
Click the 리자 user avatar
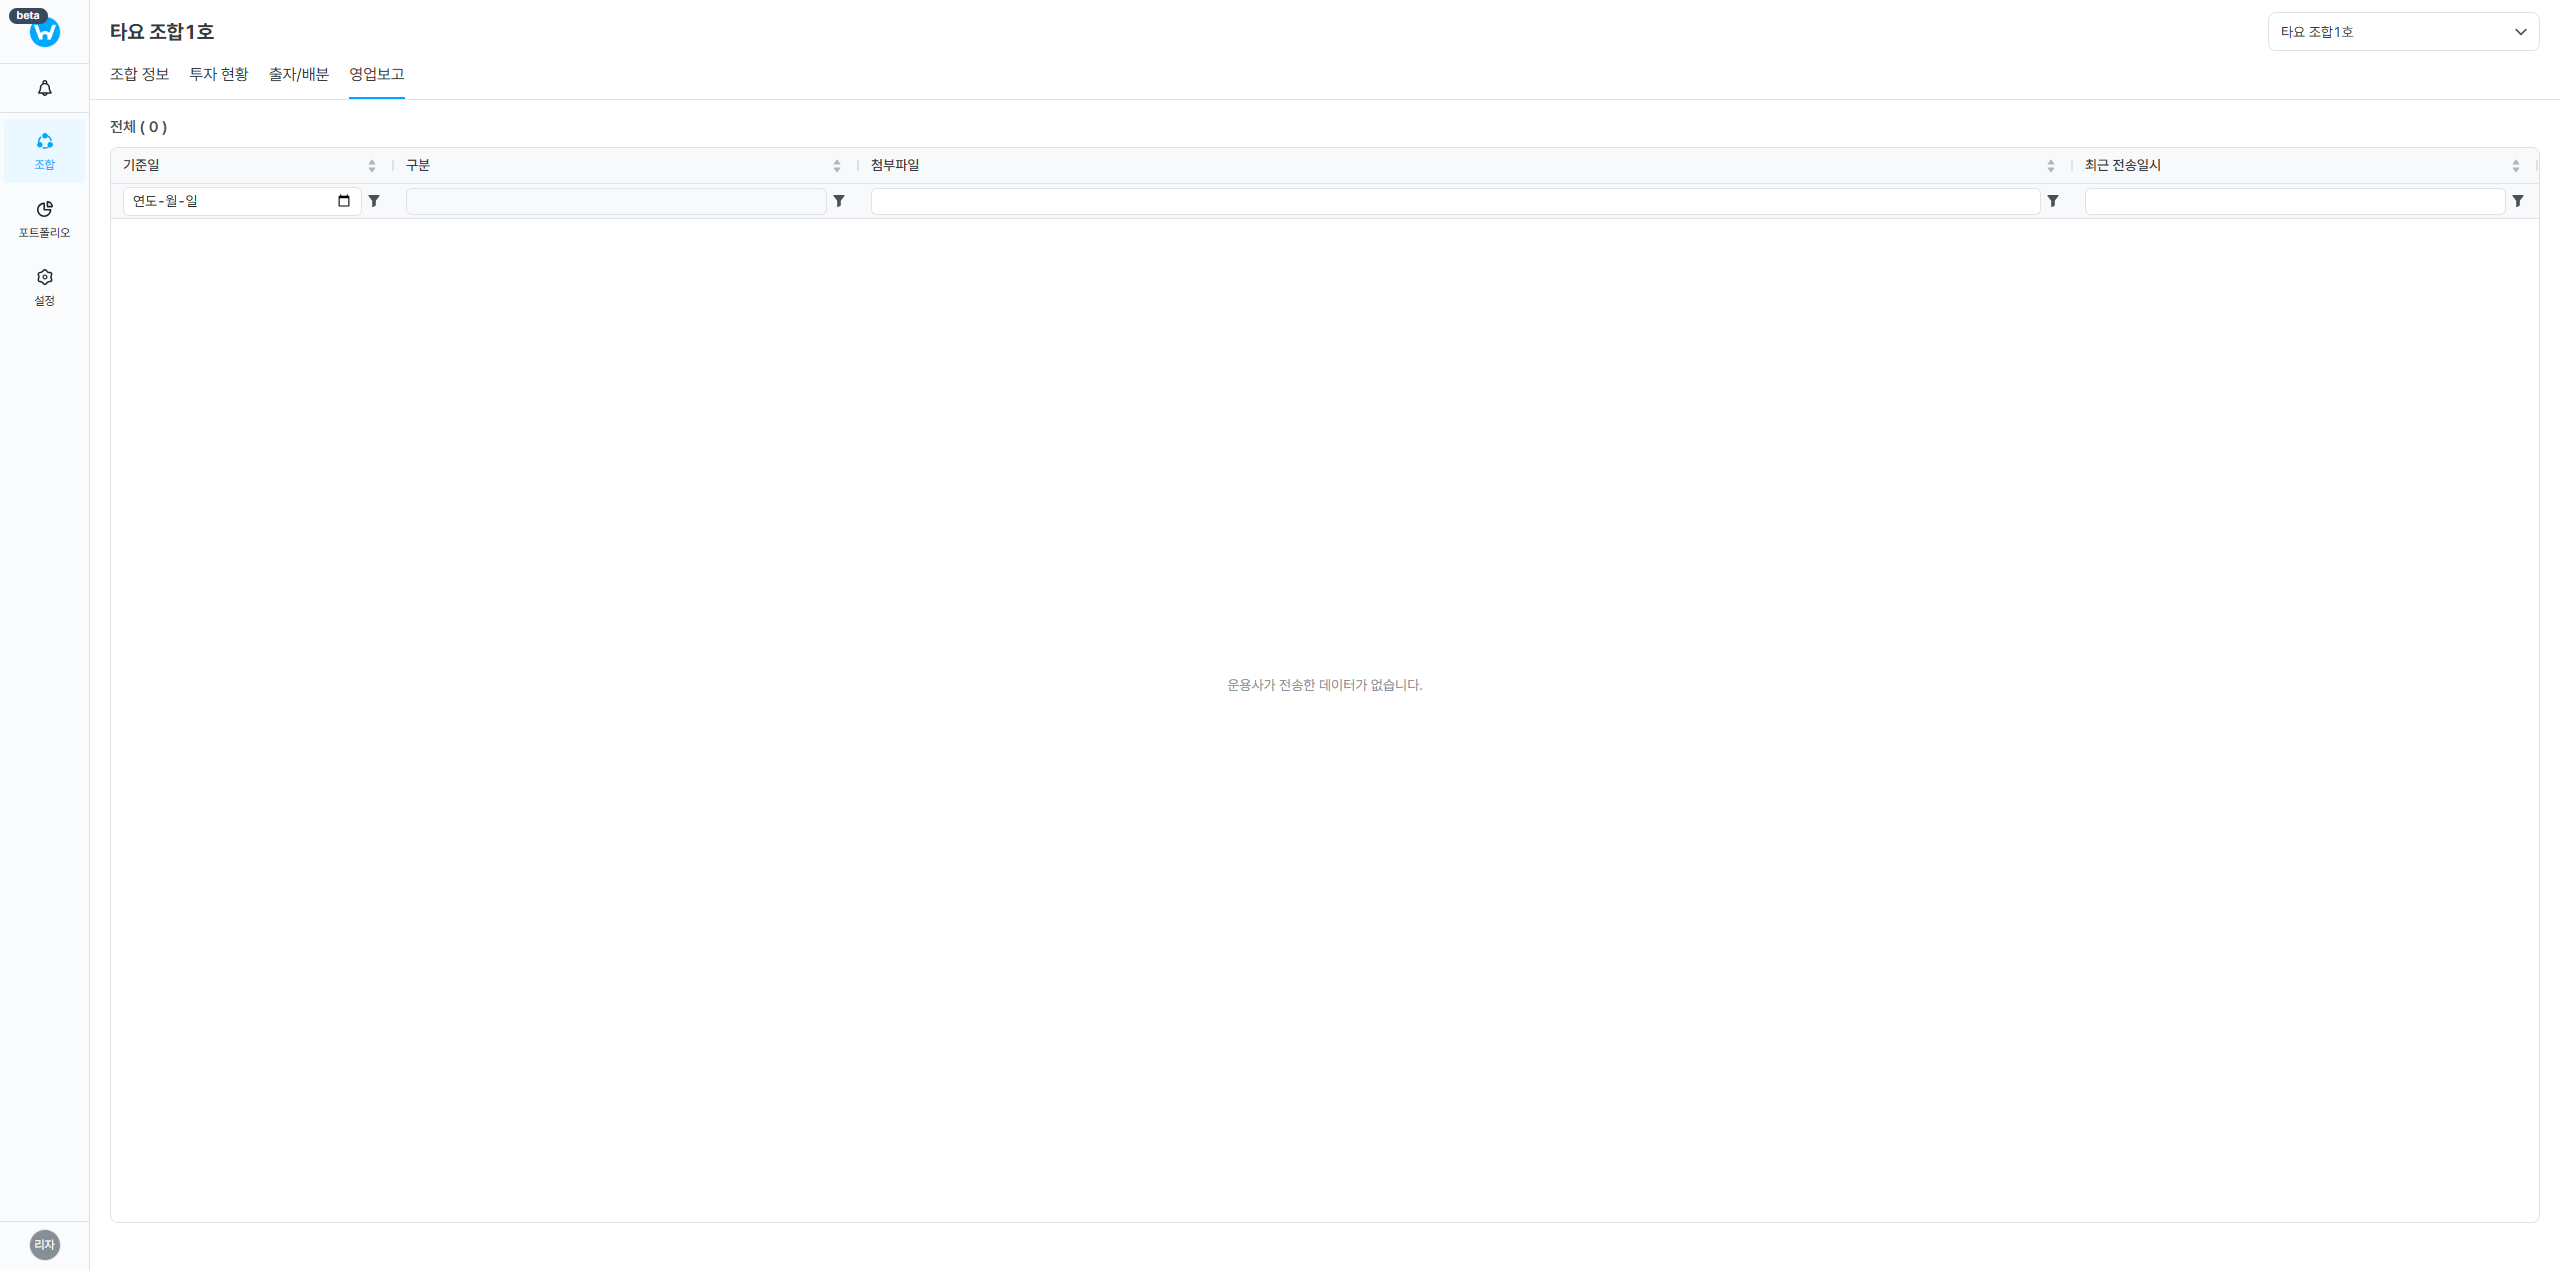coord(44,1244)
